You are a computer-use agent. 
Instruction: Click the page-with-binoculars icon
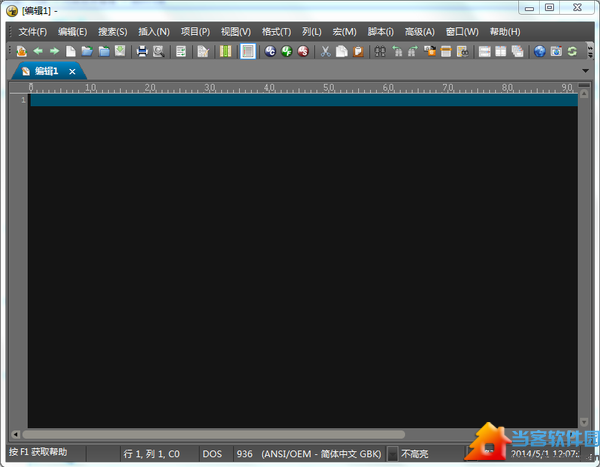pyautogui.click(x=462, y=51)
